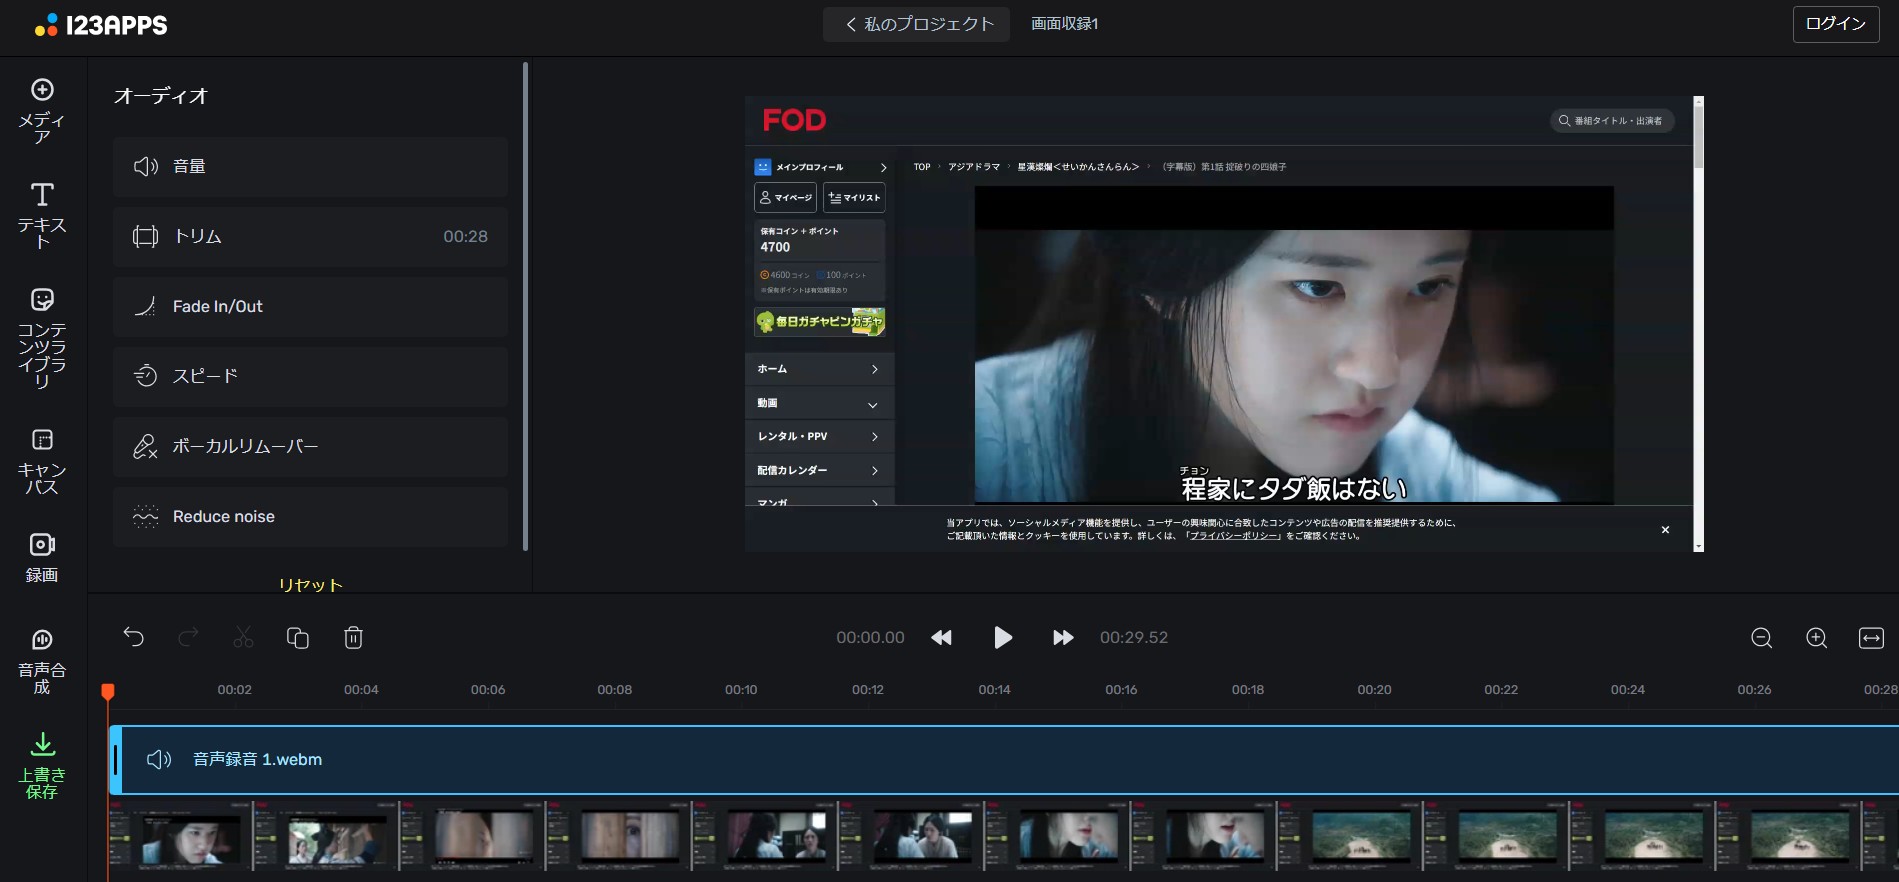
Task: Close the cookie notice banner
Action: [1665, 530]
